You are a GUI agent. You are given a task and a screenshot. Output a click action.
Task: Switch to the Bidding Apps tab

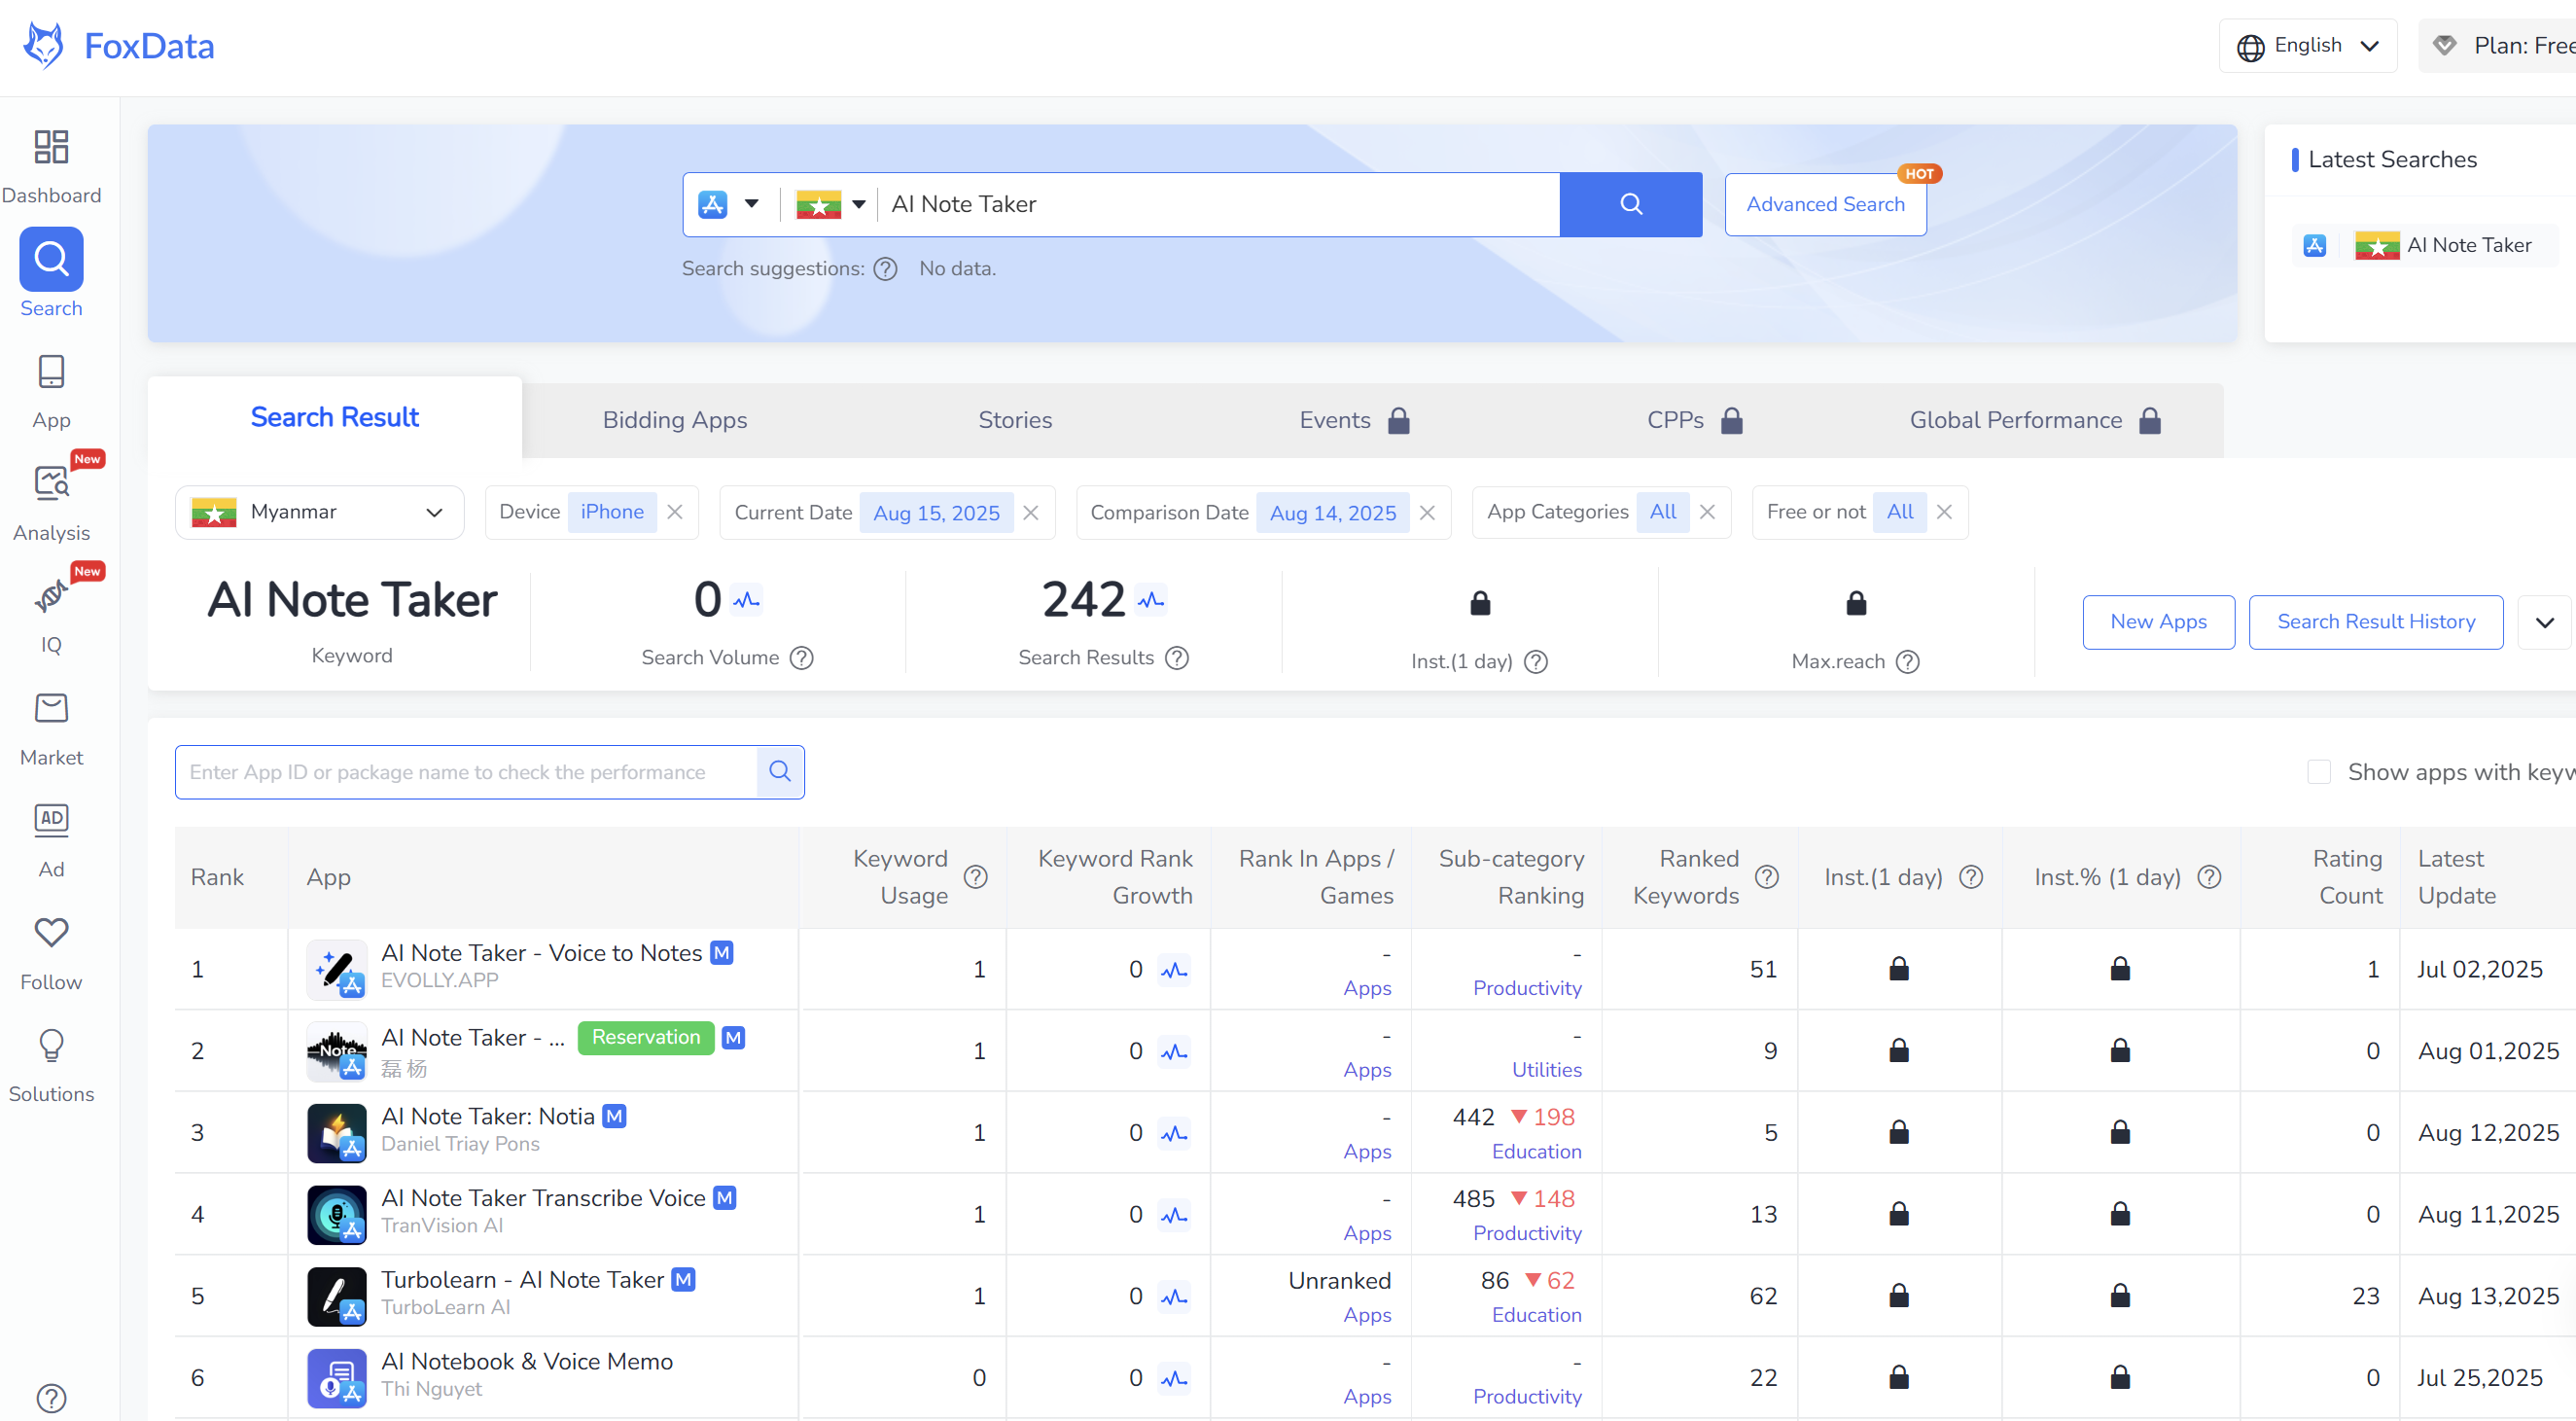tap(674, 420)
